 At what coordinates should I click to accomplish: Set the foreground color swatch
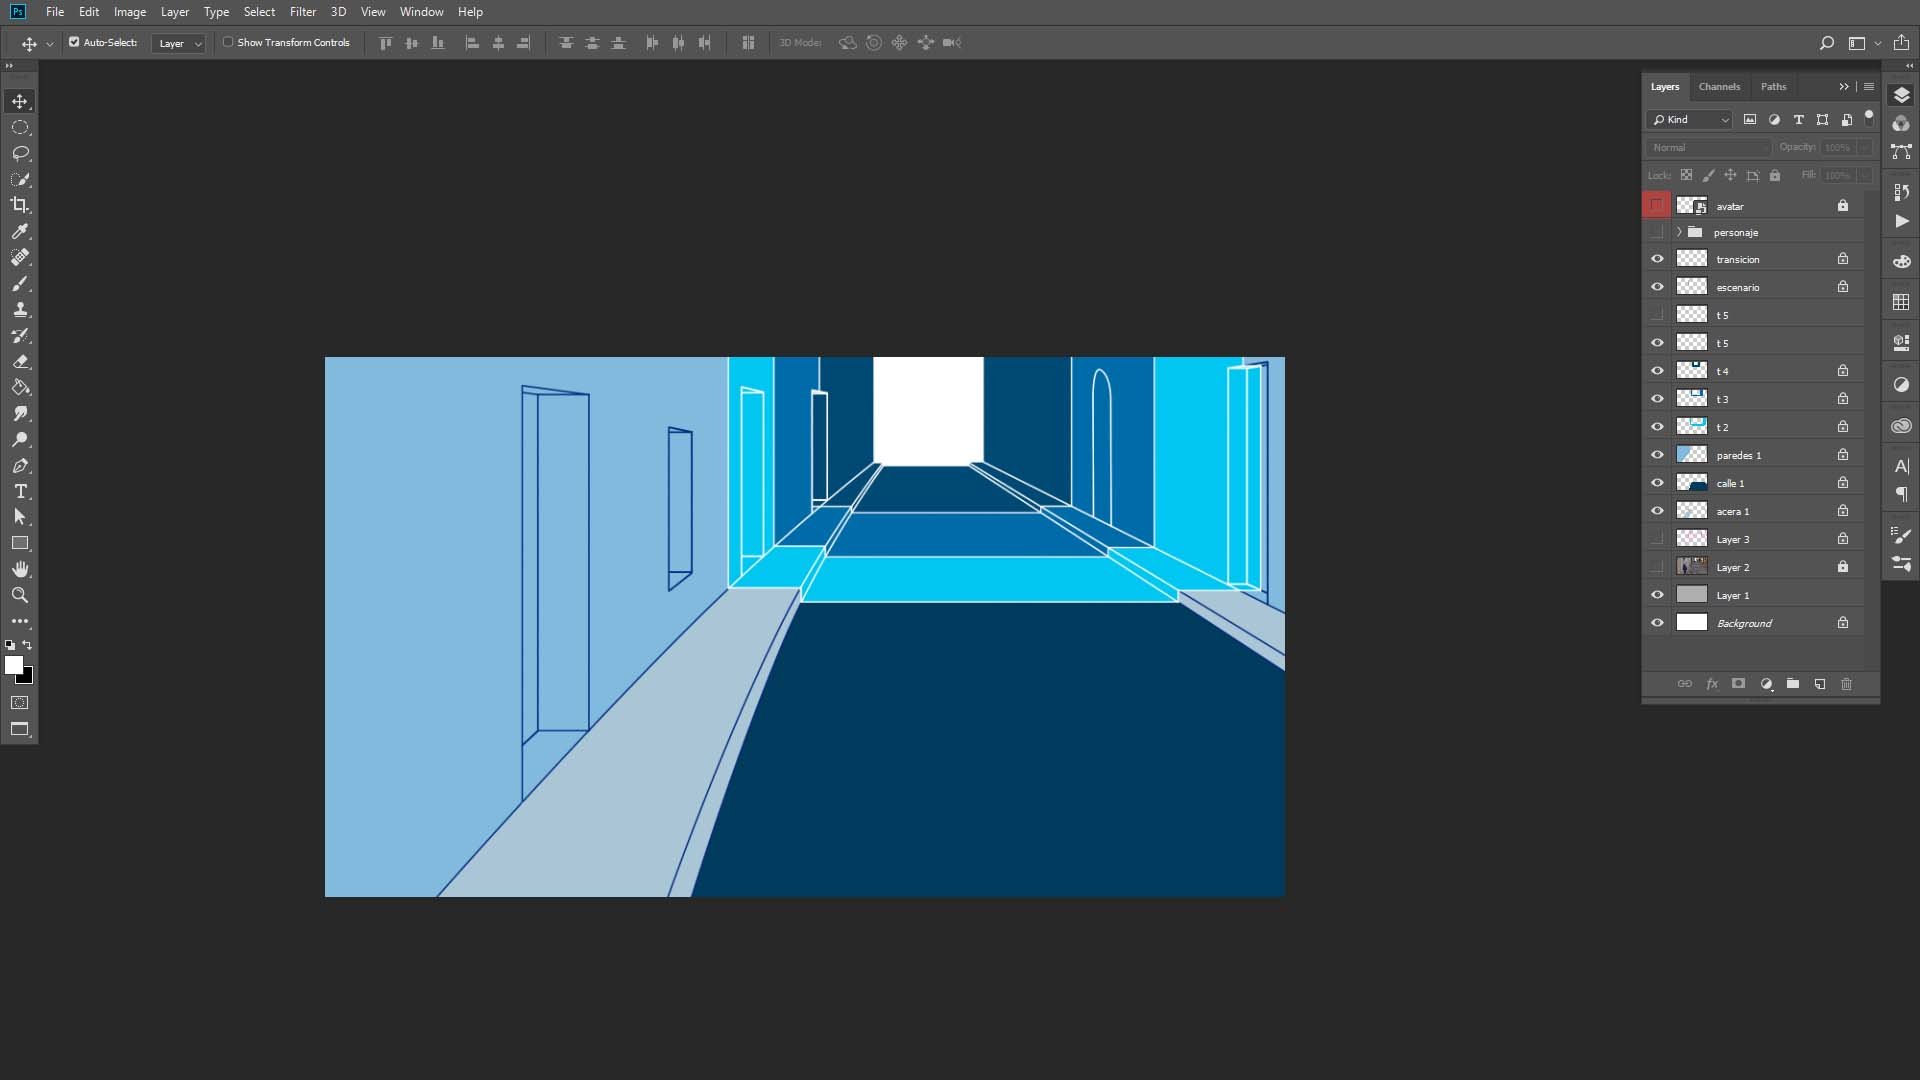point(14,665)
